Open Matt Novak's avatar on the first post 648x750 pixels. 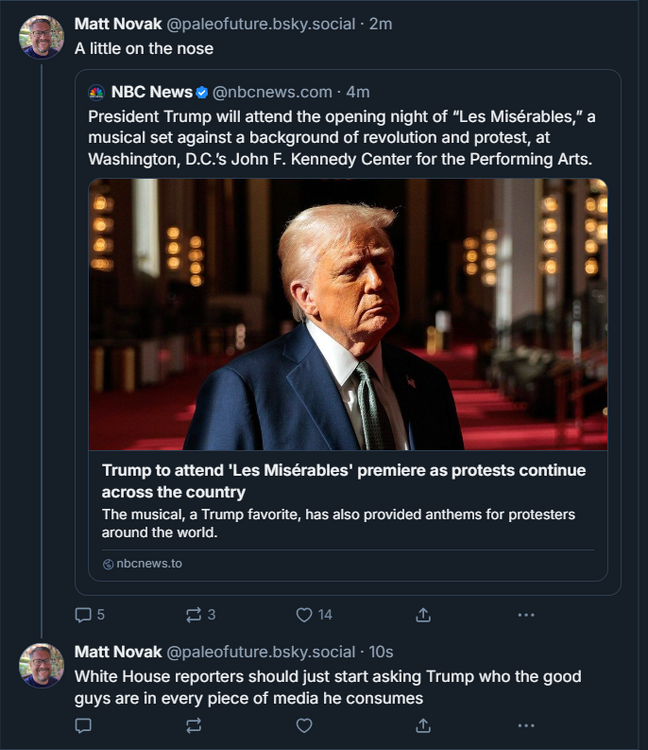41,37
